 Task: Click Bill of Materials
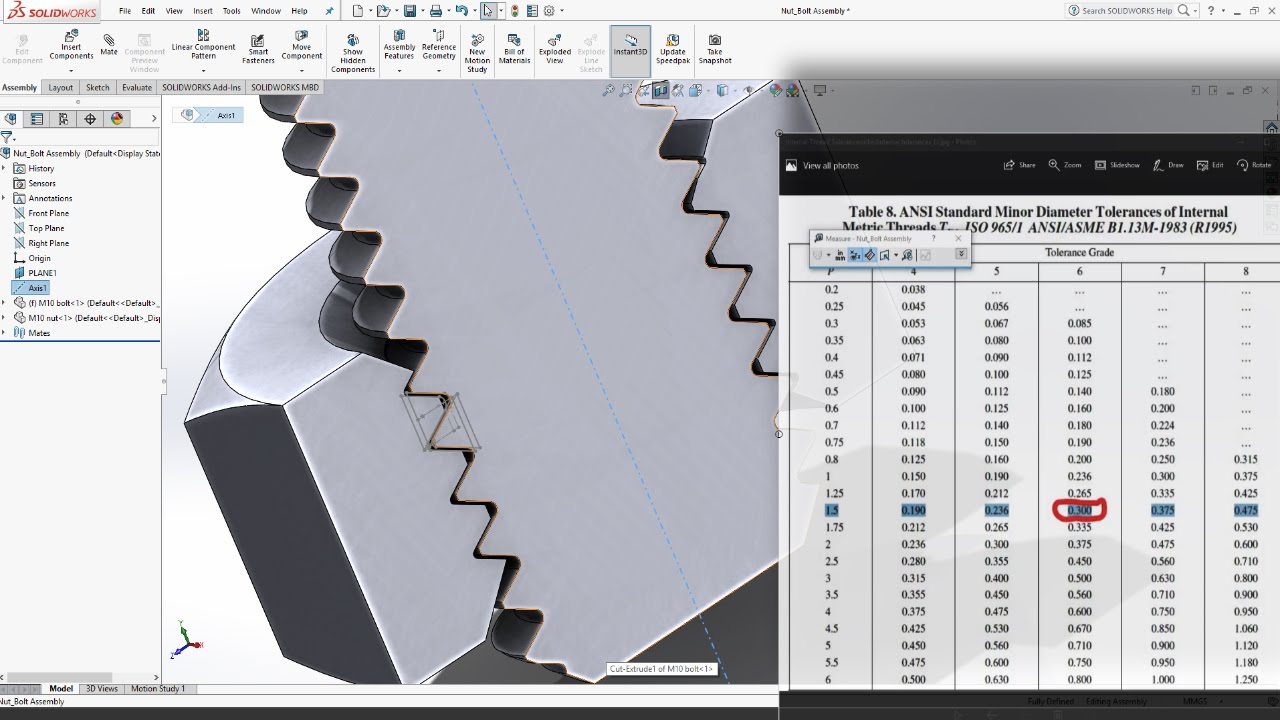514,50
